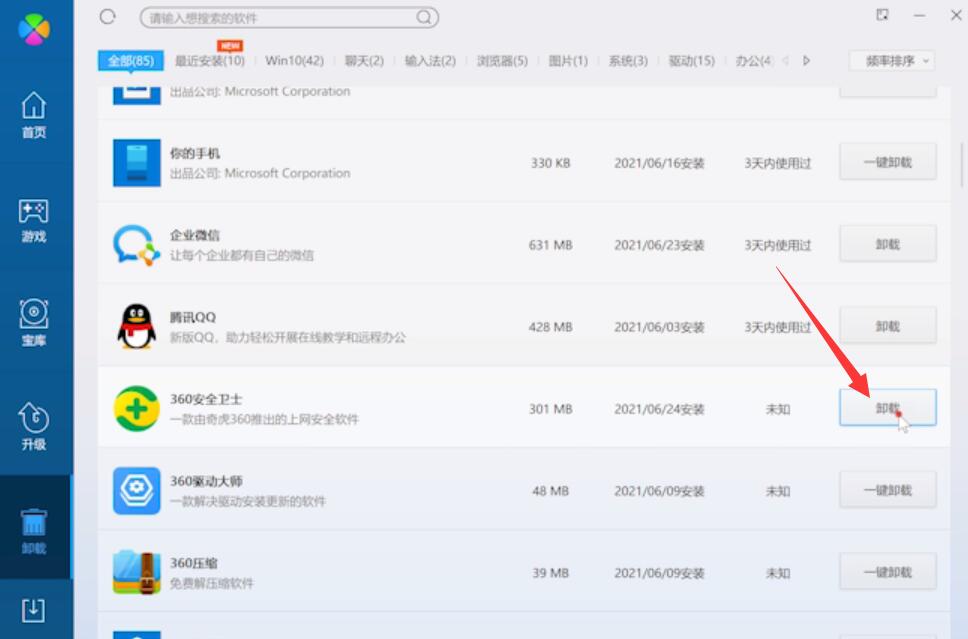
Task: Click the 360压缩 app icon
Action: tap(136, 572)
